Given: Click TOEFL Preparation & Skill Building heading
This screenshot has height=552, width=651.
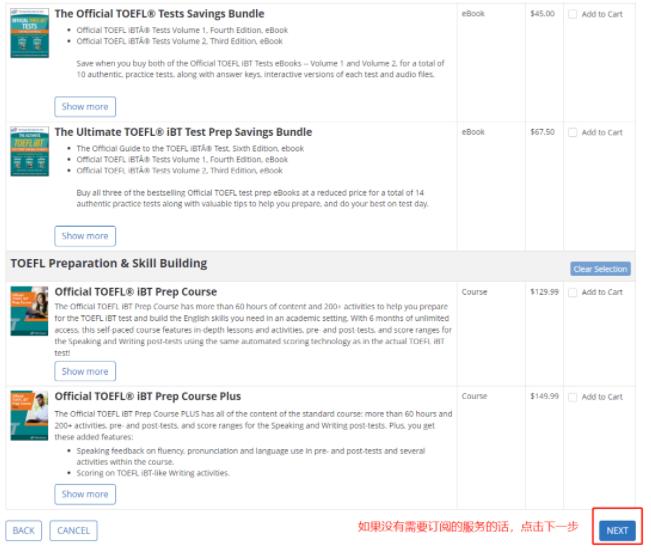Looking at the screenshot, I should click(x=109, y=264).
